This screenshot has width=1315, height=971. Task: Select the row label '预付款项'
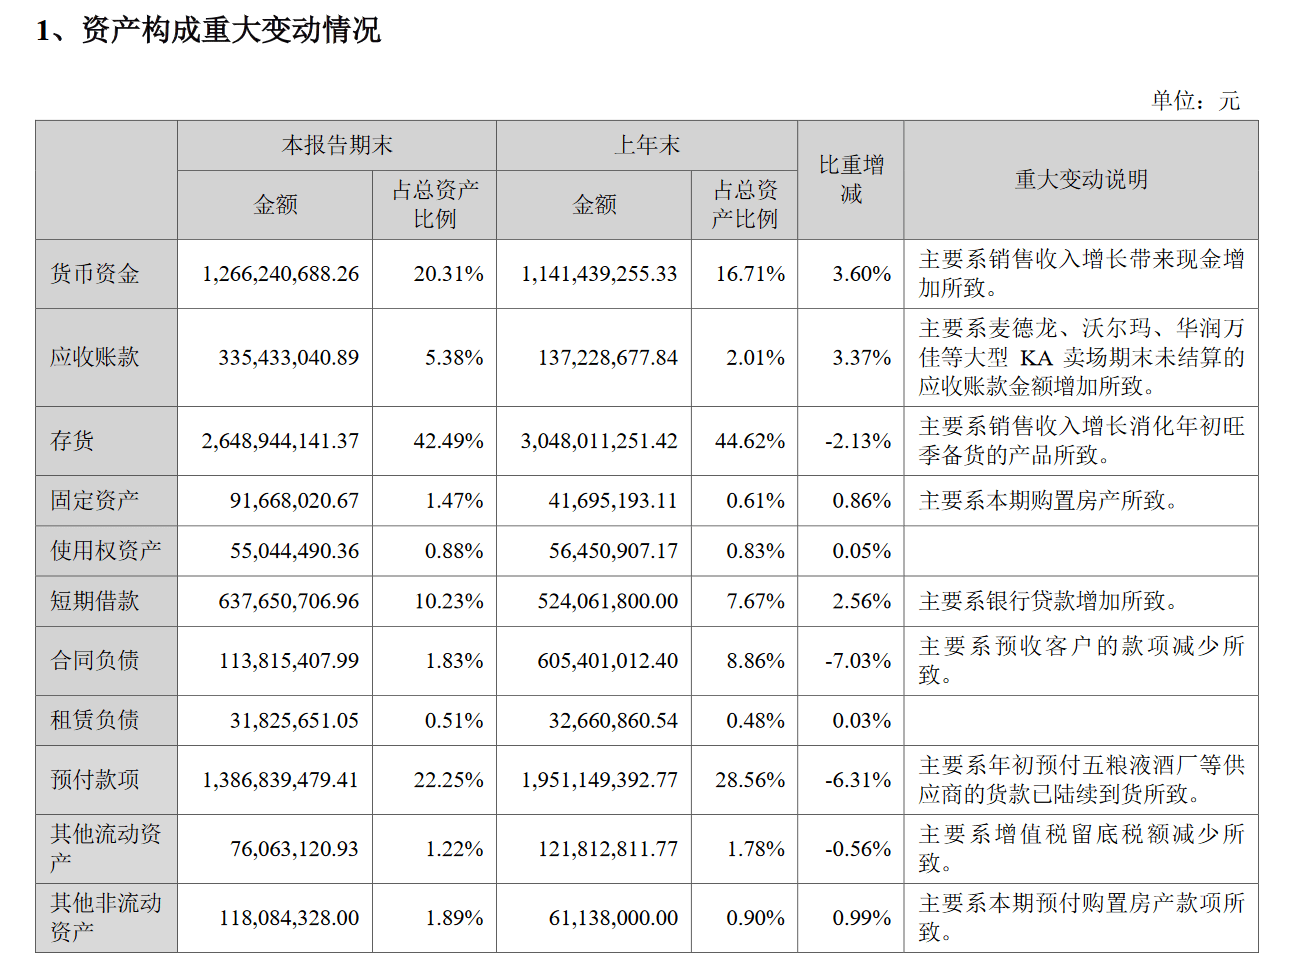pos(95,780)
